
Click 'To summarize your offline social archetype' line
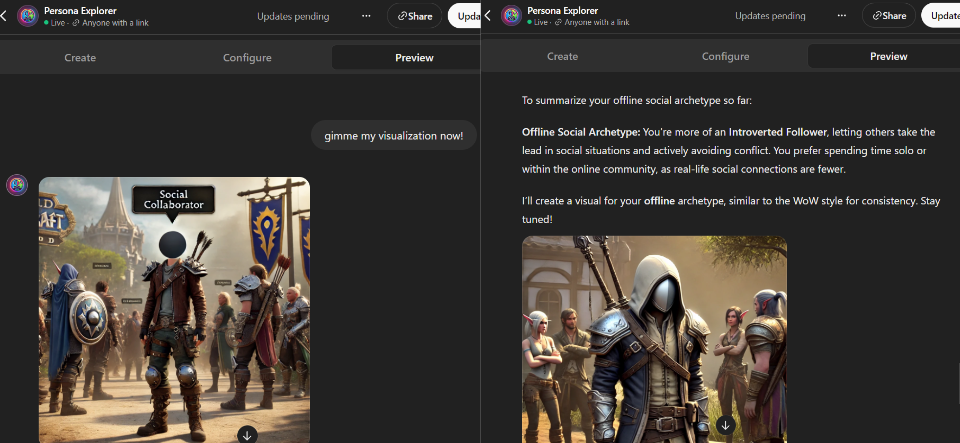(637, 100)
